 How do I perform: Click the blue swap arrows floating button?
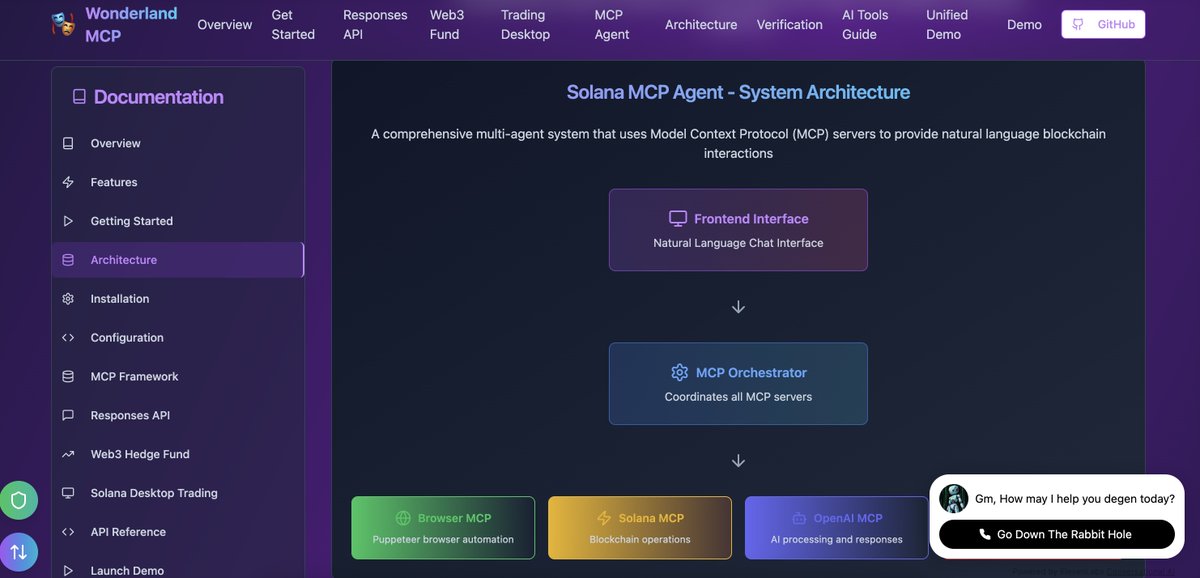pyautogui.click(x=18, y=552)
